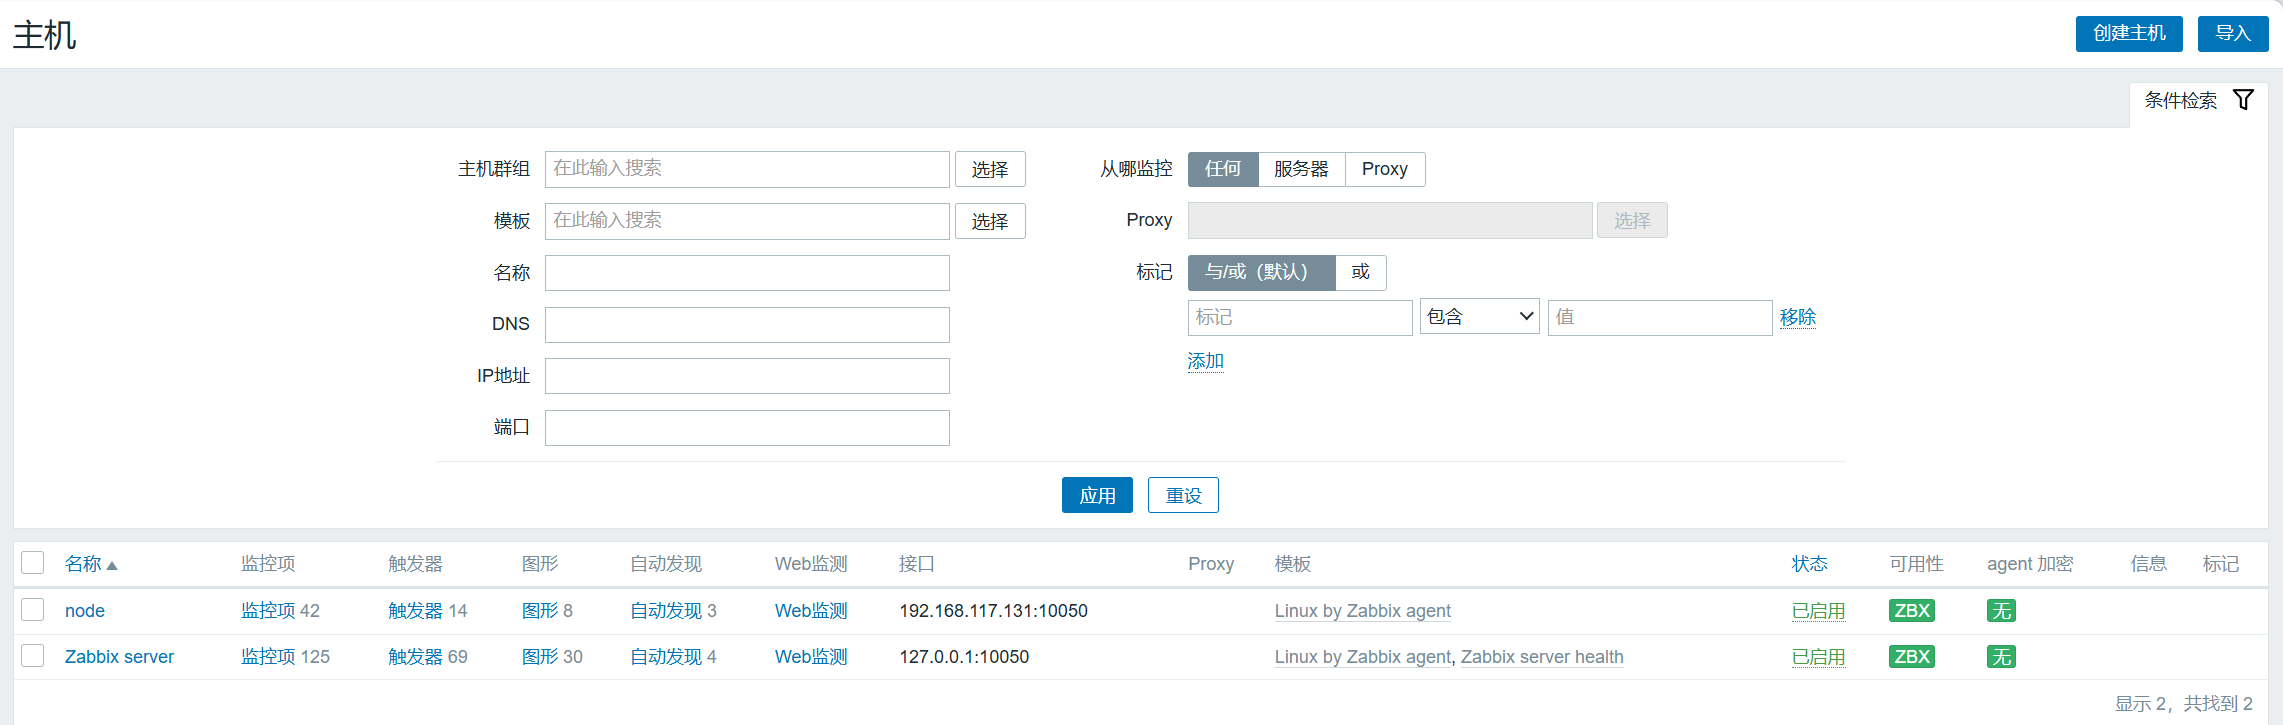2283x725 pixels.
Task: Check the node host checkbox
Action: click(33, 610)
